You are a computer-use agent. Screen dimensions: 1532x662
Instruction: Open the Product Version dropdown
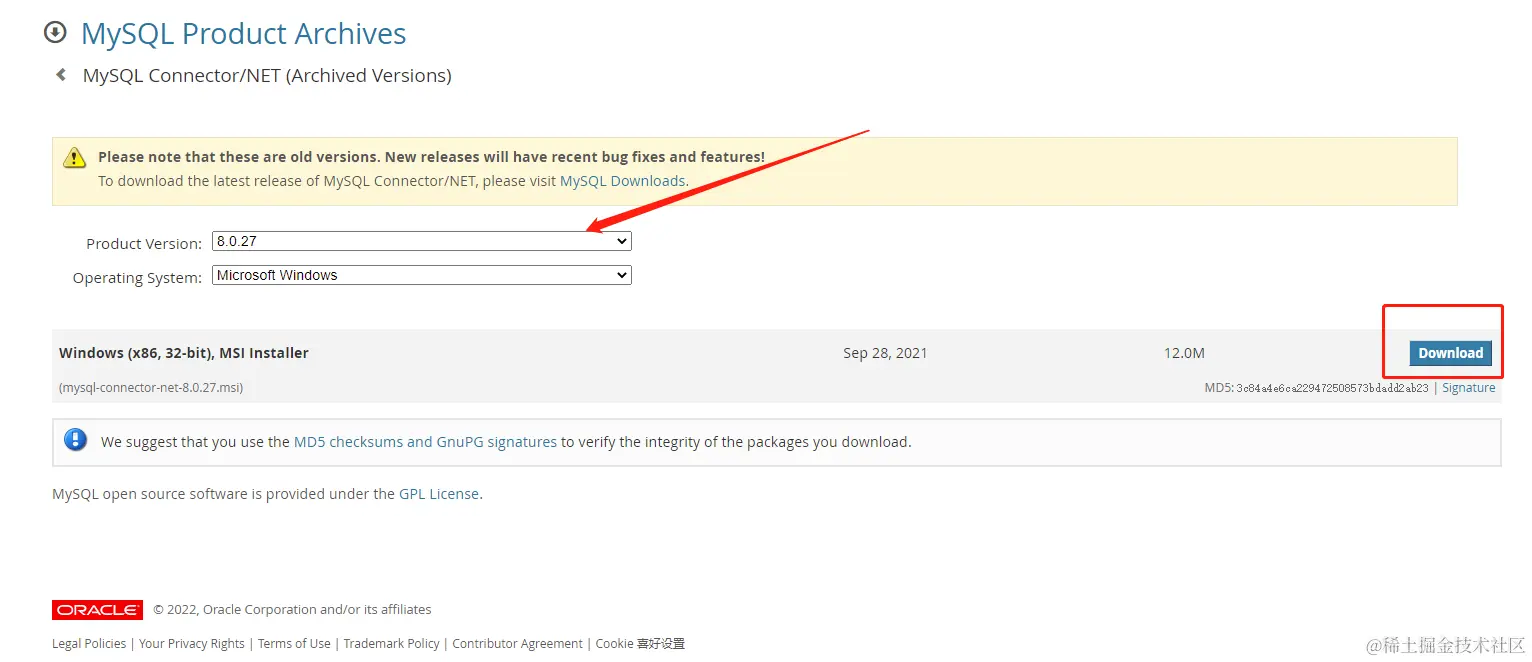pos(422,241)
